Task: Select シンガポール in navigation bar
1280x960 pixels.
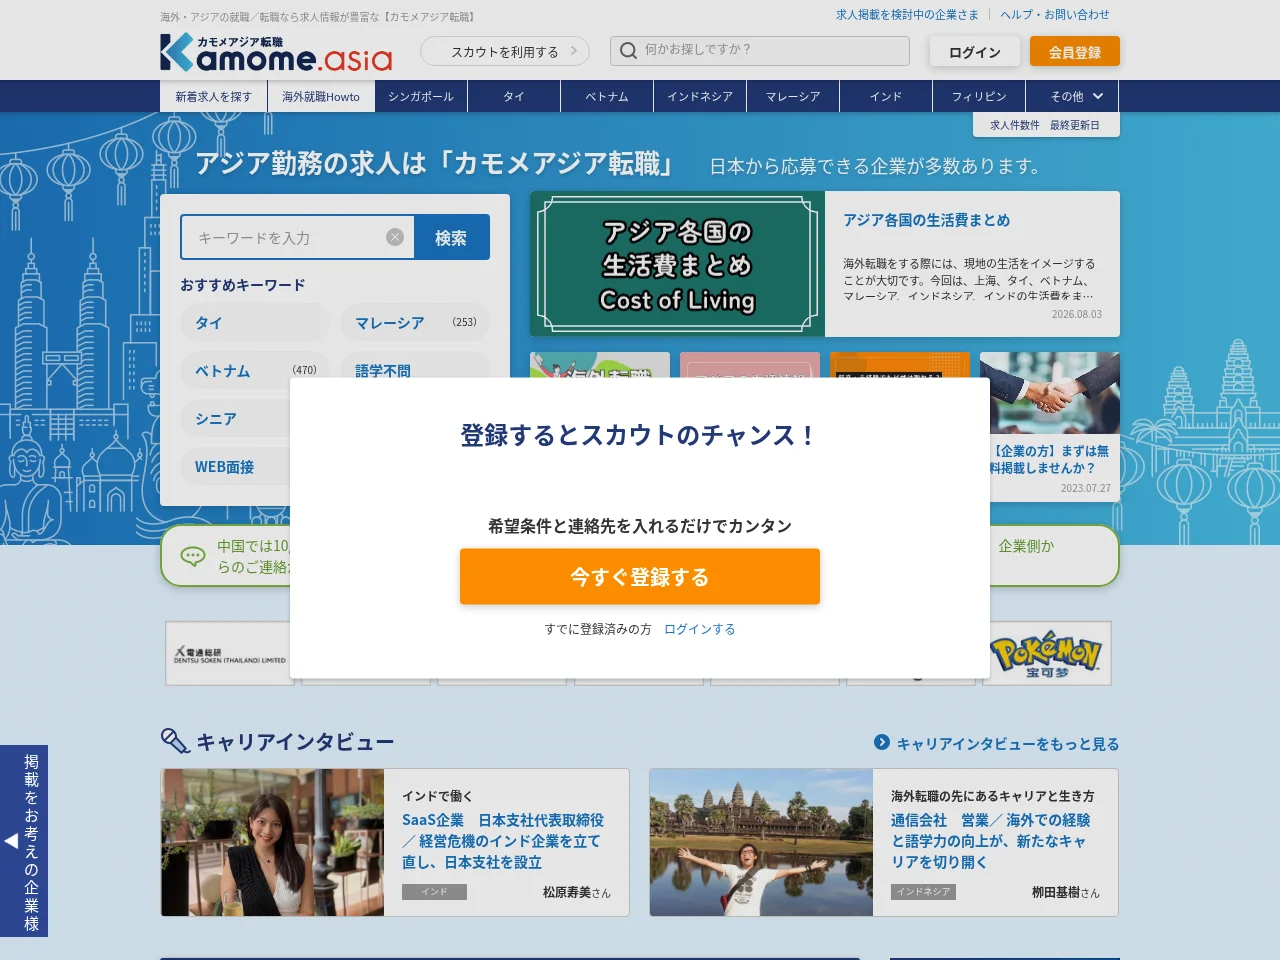Action: pos(421,96)
